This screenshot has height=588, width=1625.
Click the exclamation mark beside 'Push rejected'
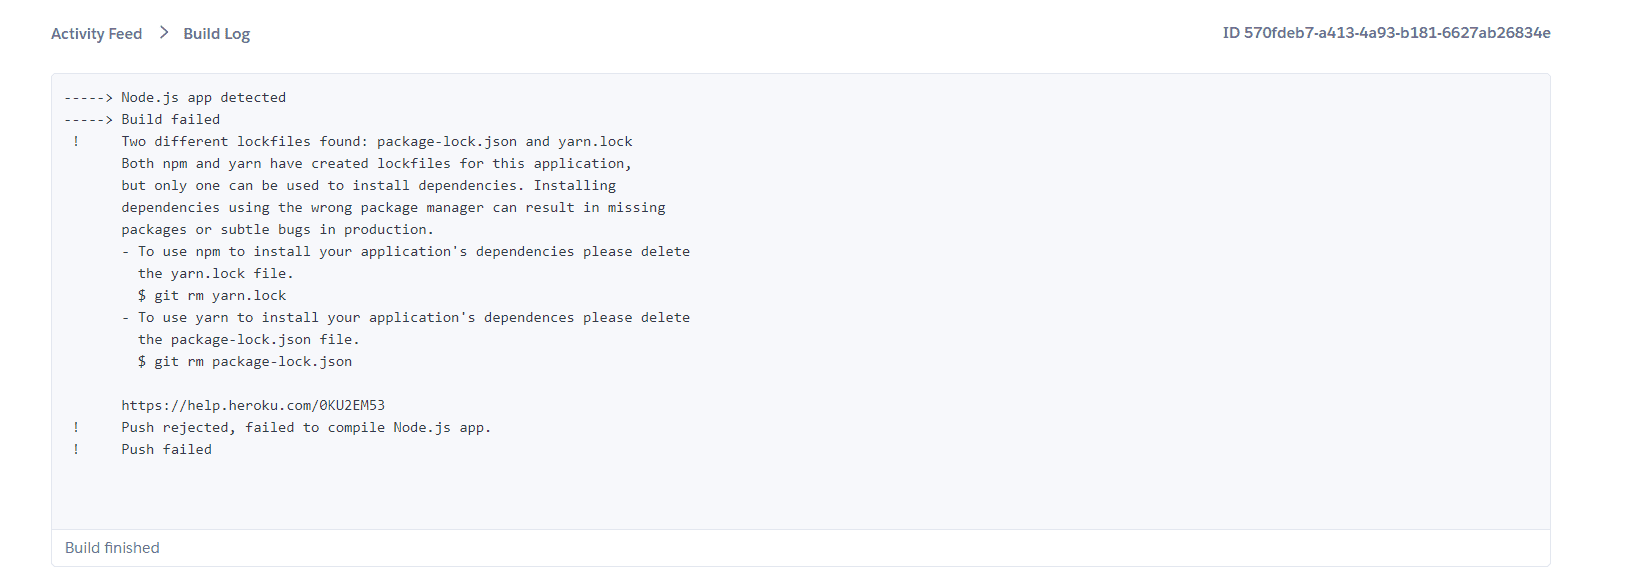click(x=76, y=427)
